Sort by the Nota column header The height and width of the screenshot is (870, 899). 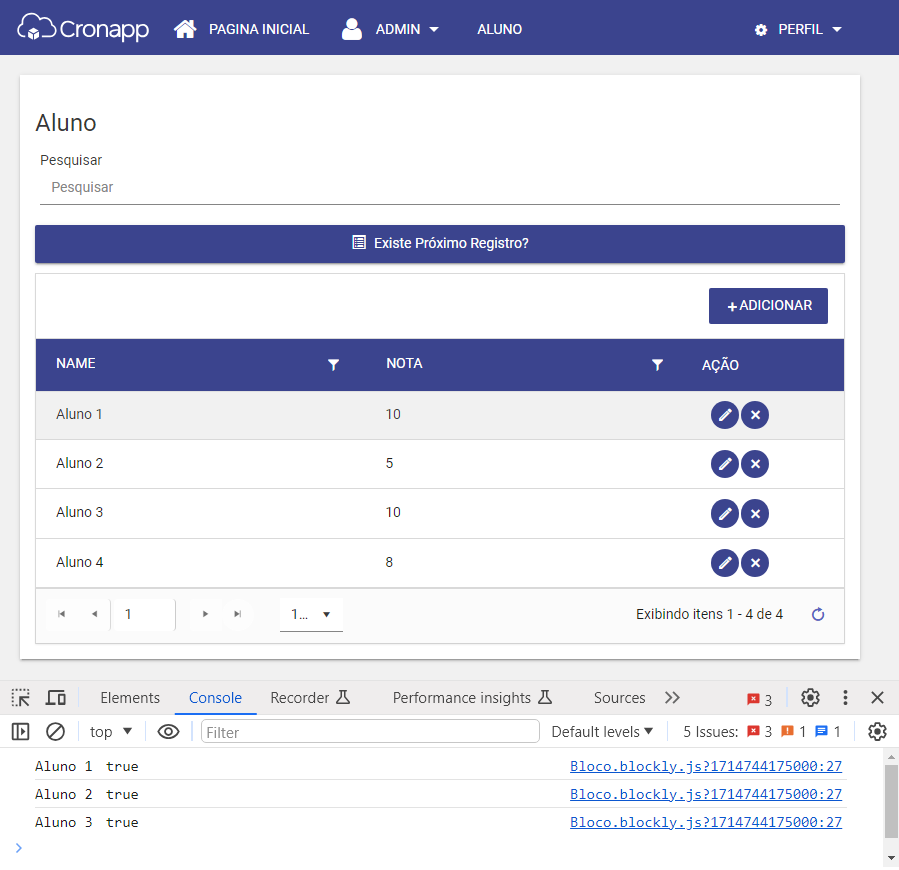point(404,364)
